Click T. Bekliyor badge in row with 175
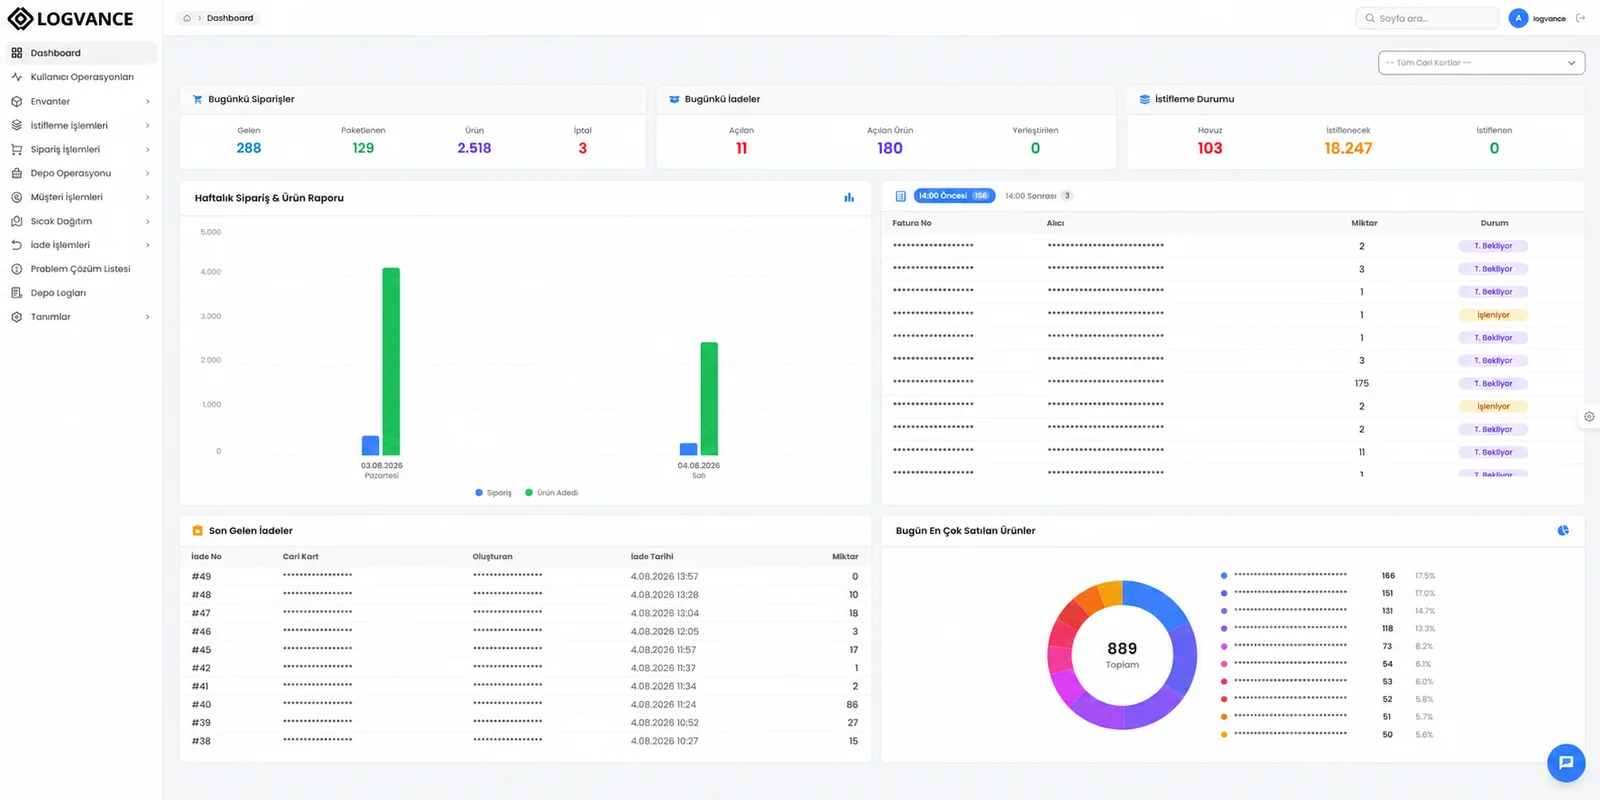The image size is (1600, 800). pyautogui.click(x=1493, y=384)
